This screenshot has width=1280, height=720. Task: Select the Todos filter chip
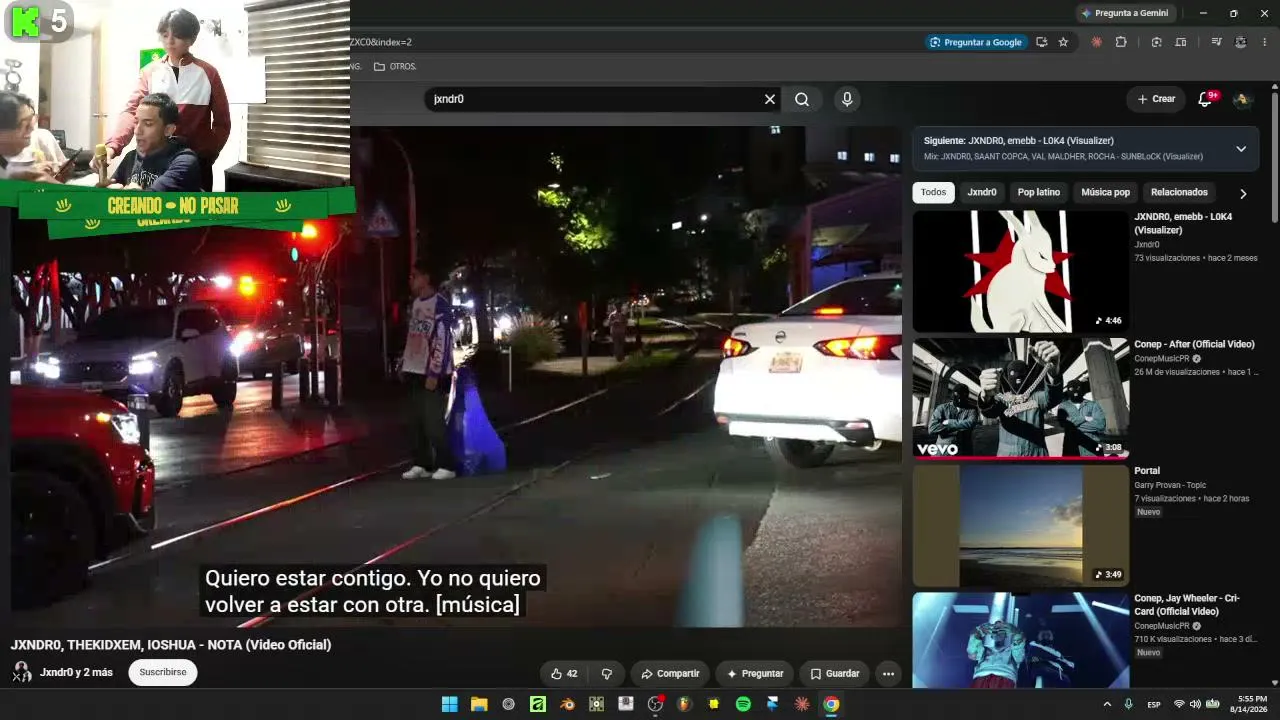933,192
